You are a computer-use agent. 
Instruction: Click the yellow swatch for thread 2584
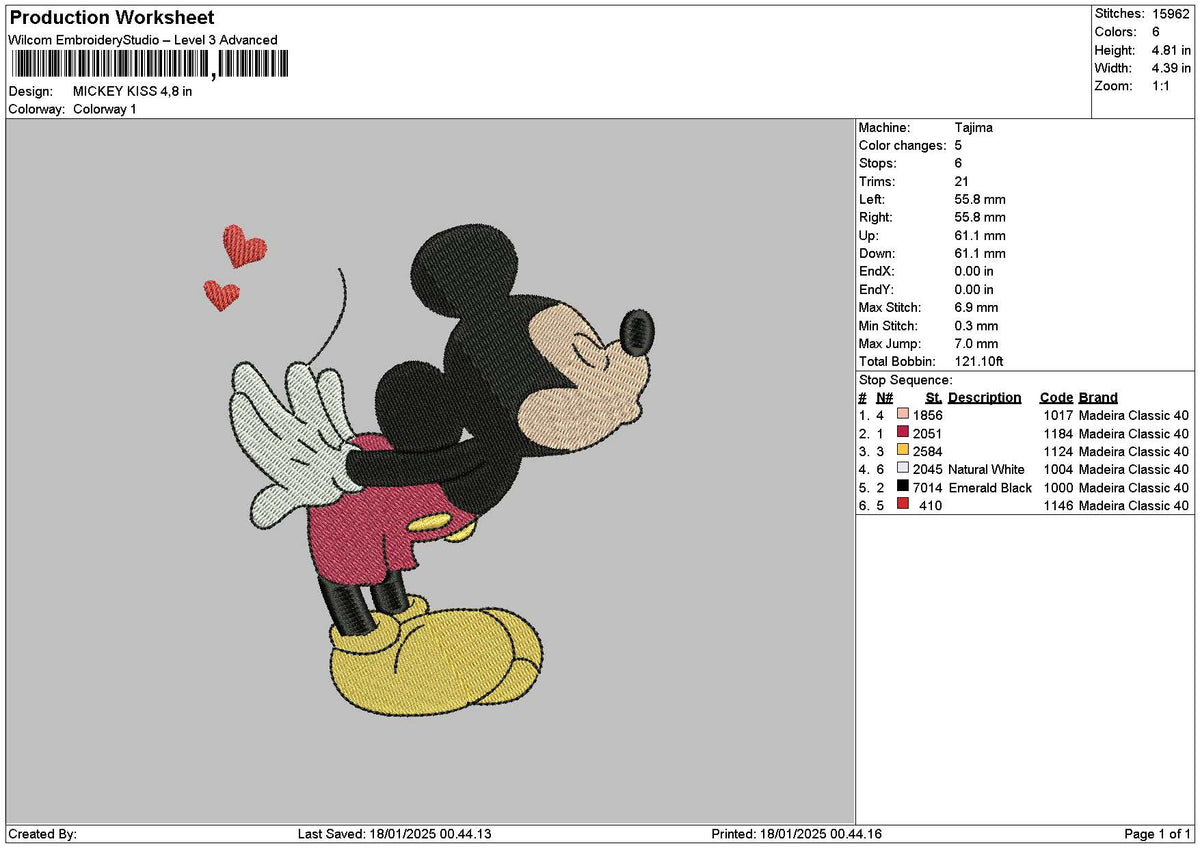(903, 451)
